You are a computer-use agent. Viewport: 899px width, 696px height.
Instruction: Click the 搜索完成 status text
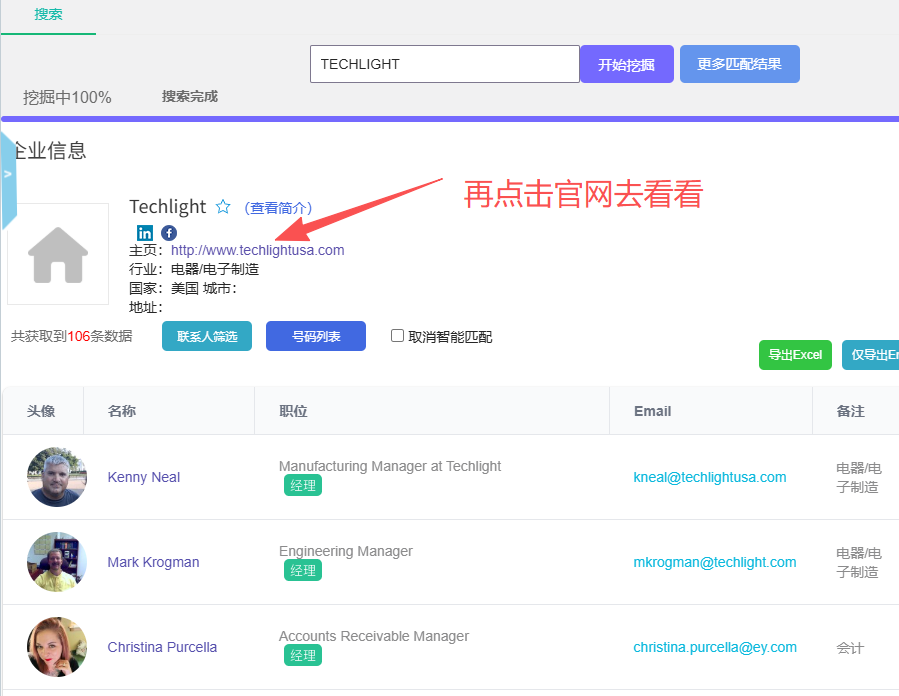190,96
